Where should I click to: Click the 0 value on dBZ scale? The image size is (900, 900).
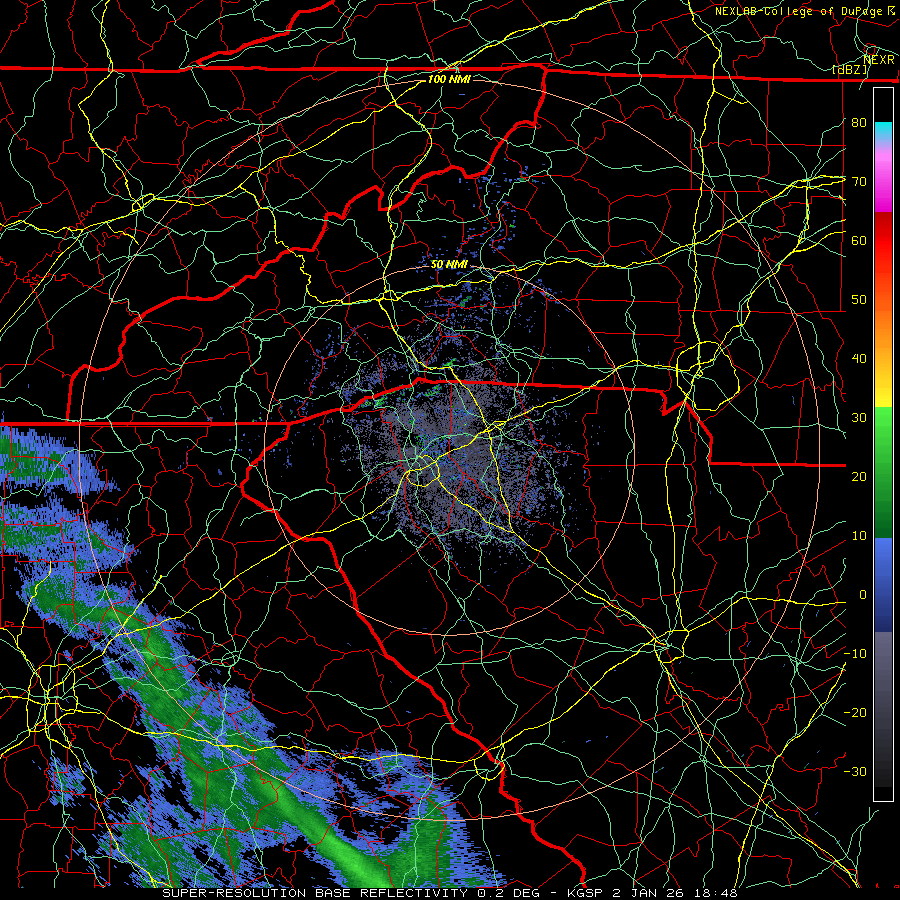[863, 595]
